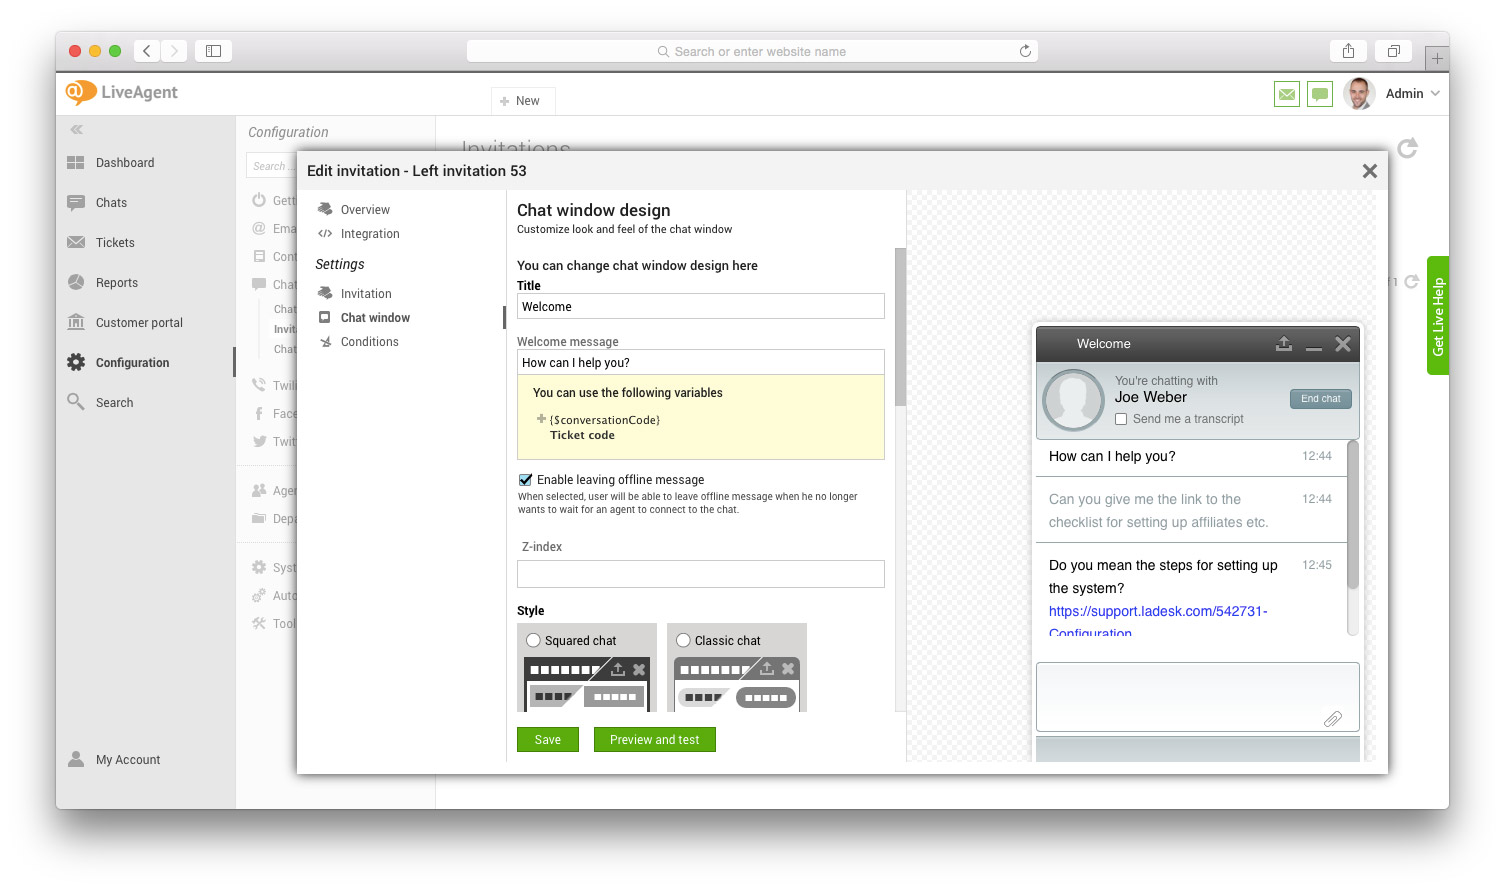The image size is (1505, 889).
Task: Expand the Admin user dropdown
Action: pyautogui.click(x=1413, y=93)
